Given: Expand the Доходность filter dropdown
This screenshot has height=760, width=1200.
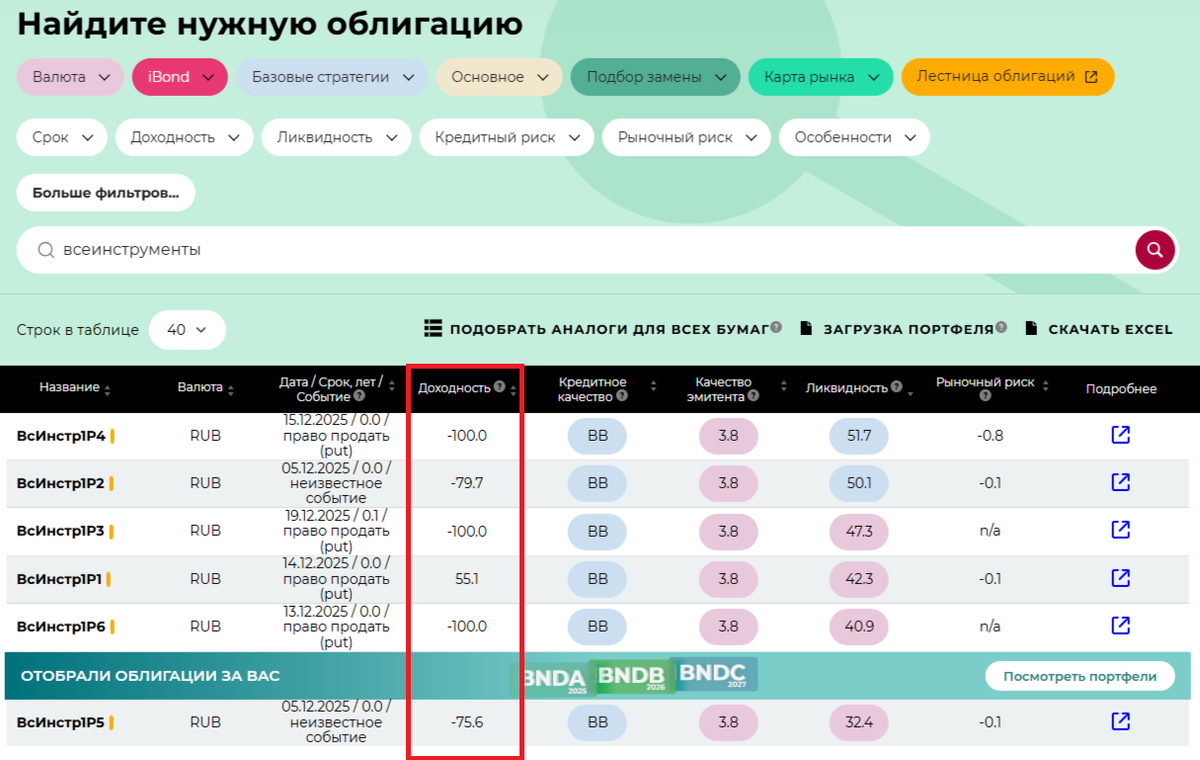Looking at the screenshot, I should pyautogui.click(x=184, y=138).
